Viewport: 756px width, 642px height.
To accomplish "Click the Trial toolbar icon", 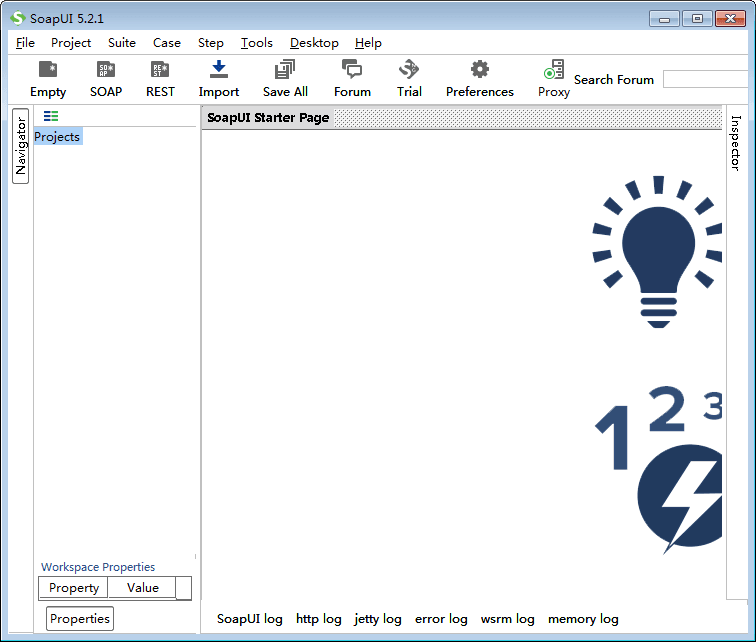I will tap(409, 70).
